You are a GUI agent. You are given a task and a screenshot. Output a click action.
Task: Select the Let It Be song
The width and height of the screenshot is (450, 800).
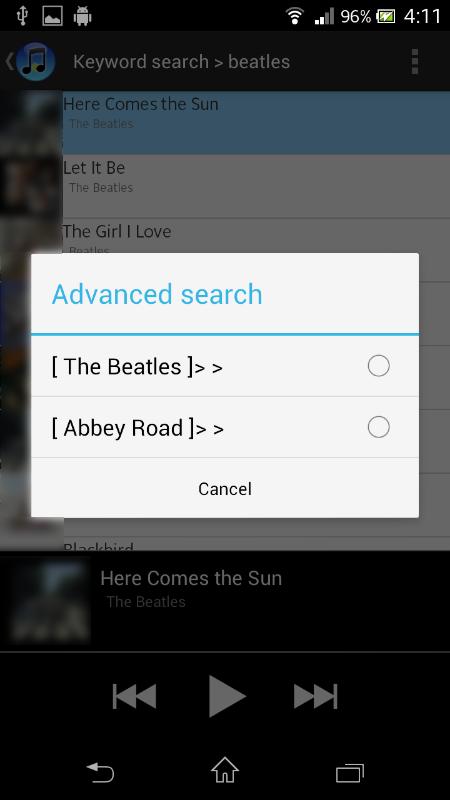(256, 186)
